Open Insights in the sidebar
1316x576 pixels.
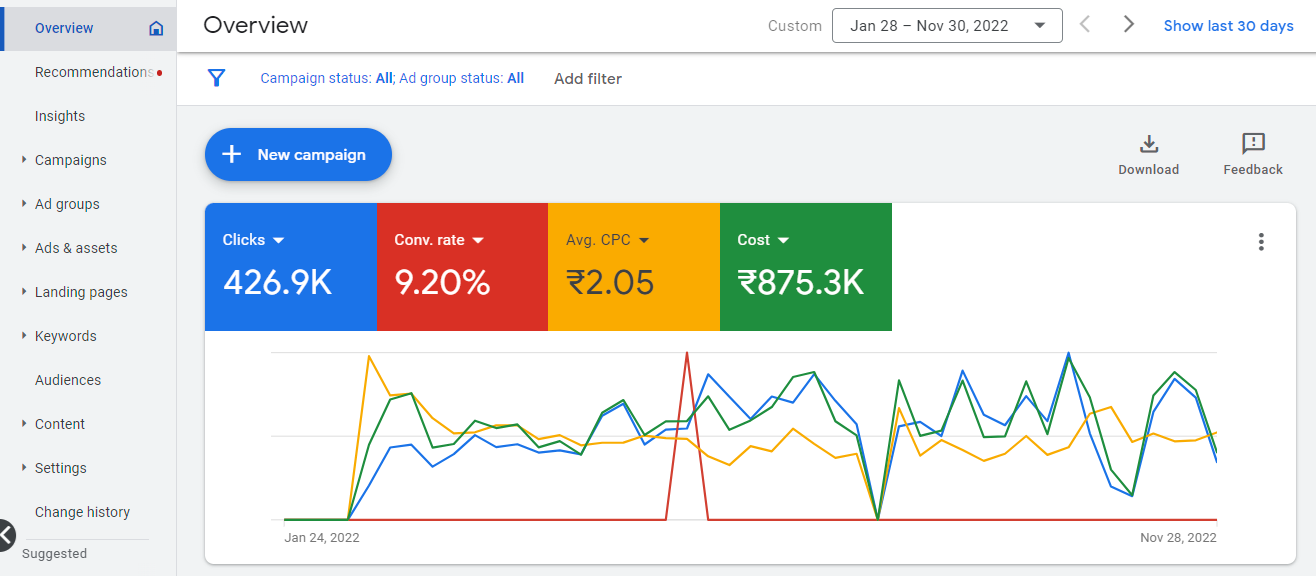pos(60,116)
